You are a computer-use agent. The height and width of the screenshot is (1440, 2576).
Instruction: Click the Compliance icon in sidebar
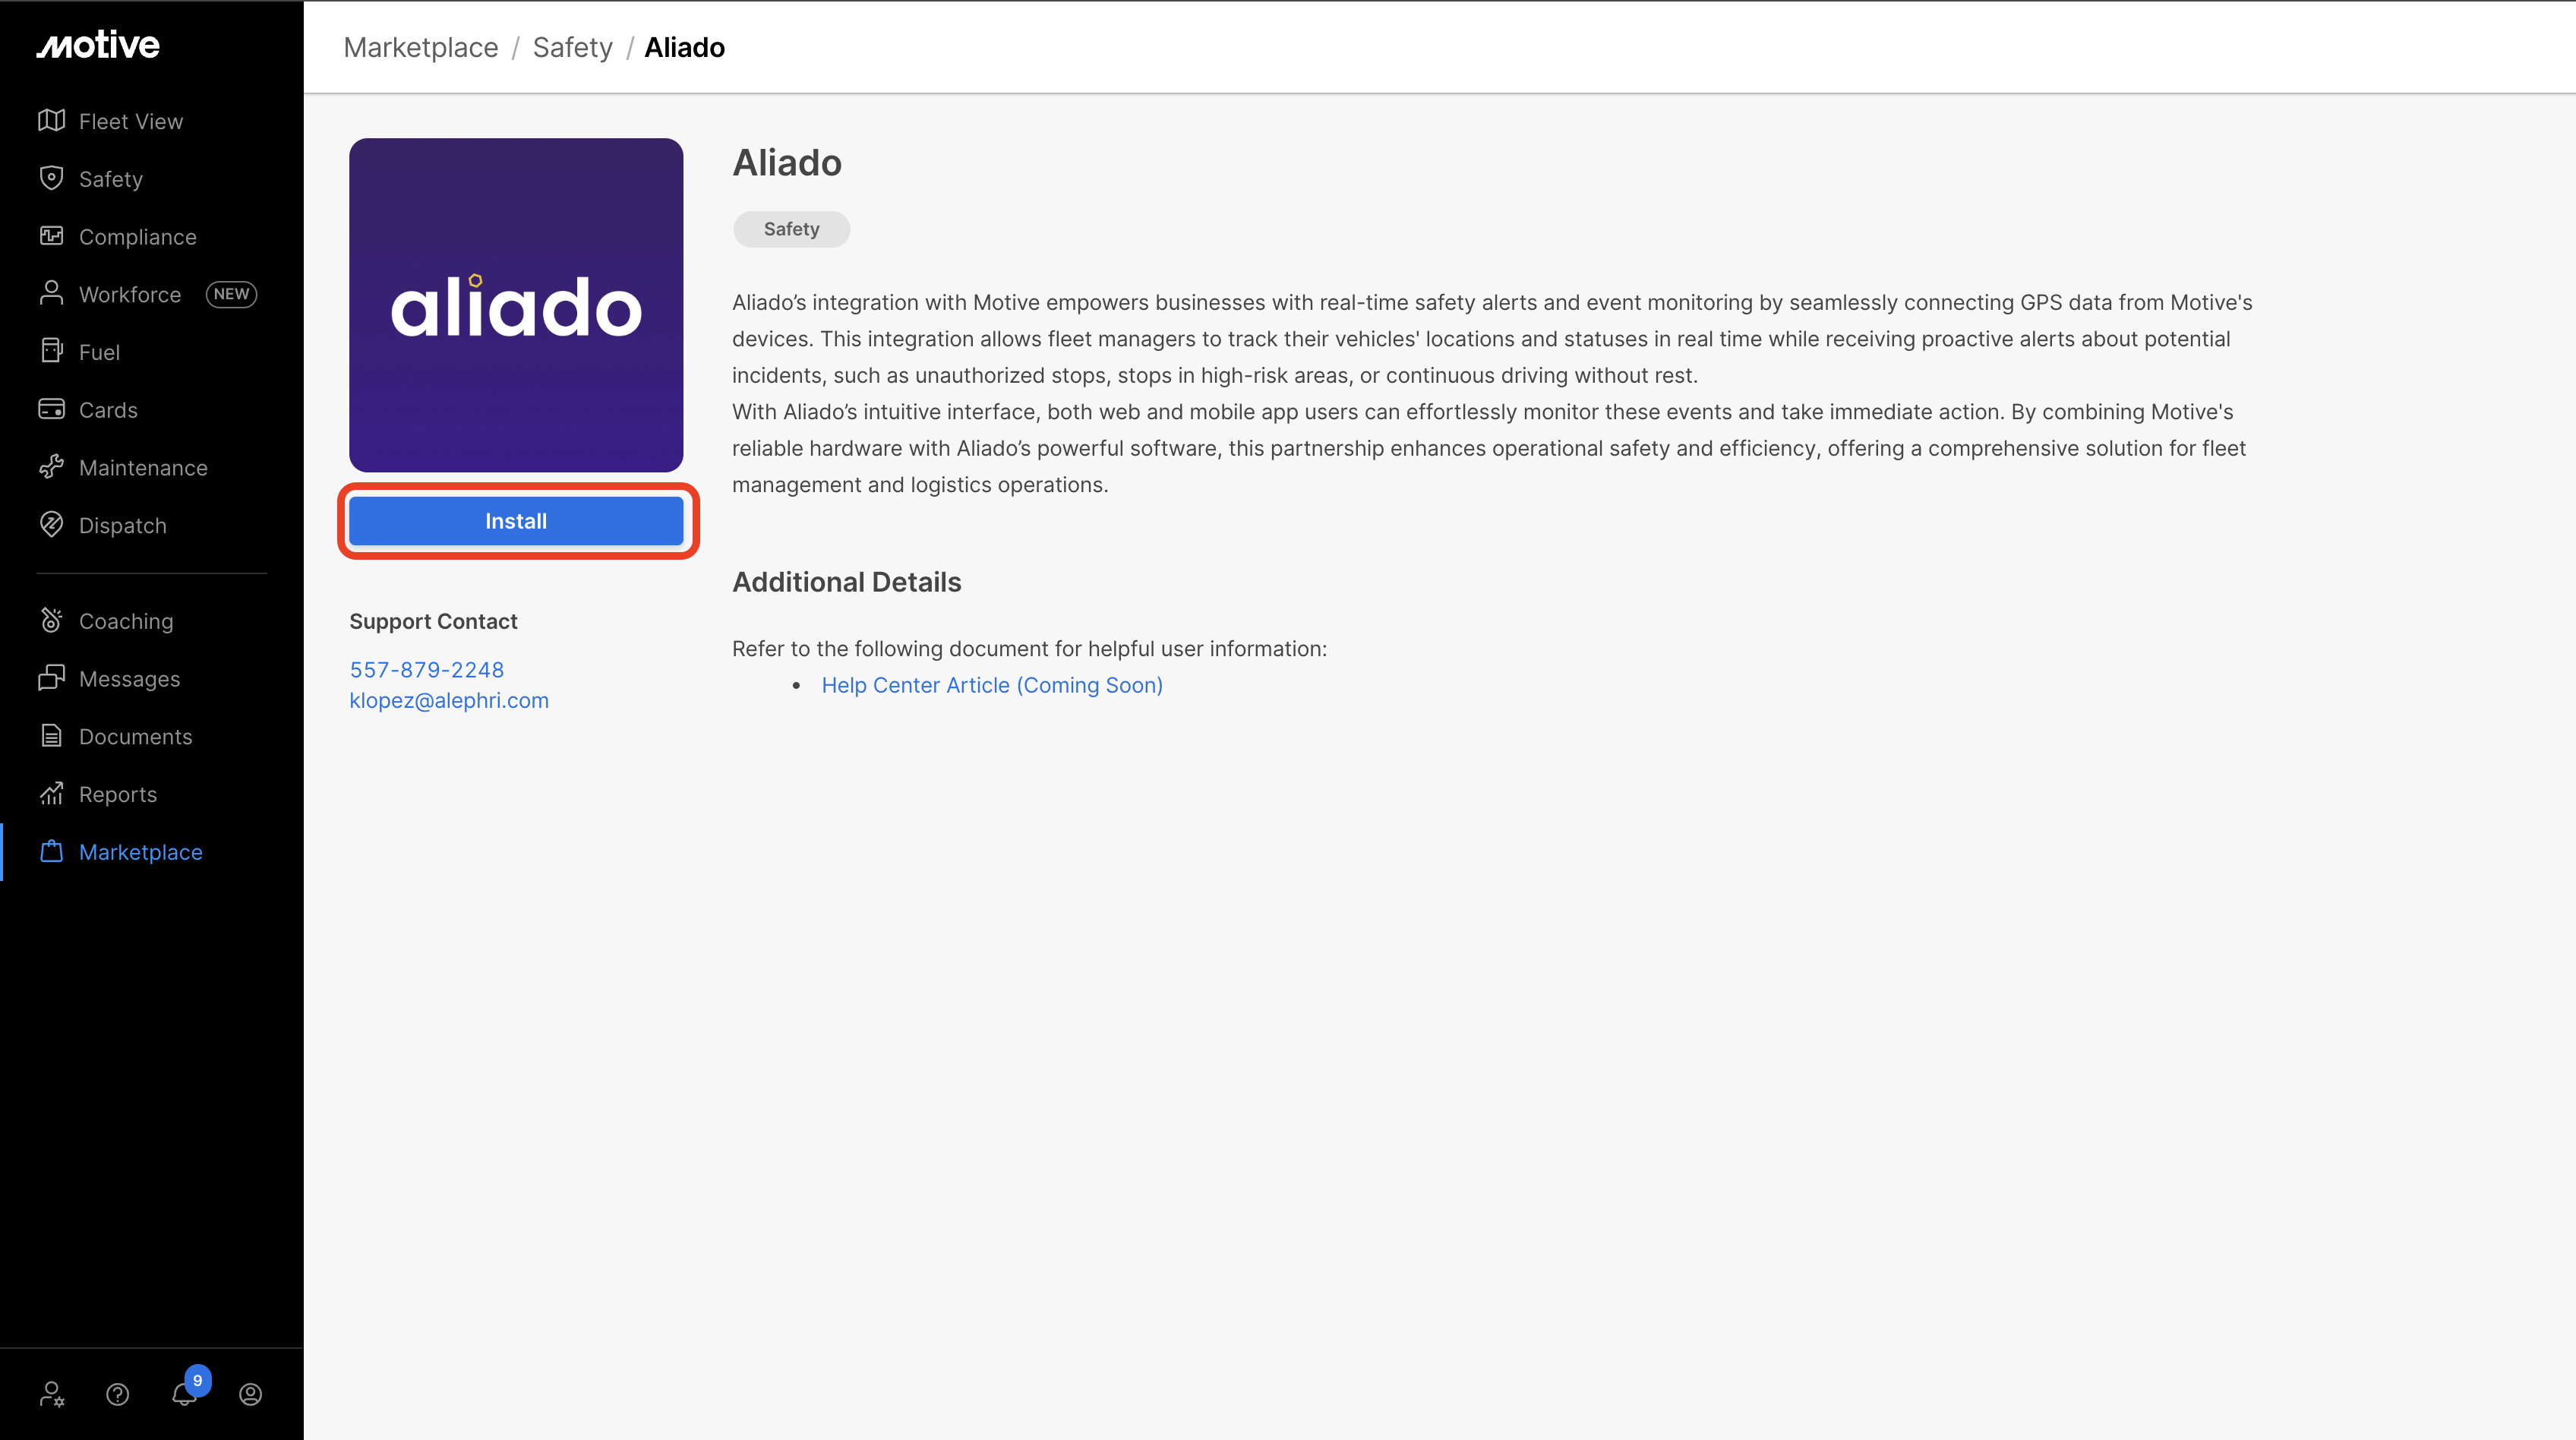51,236
